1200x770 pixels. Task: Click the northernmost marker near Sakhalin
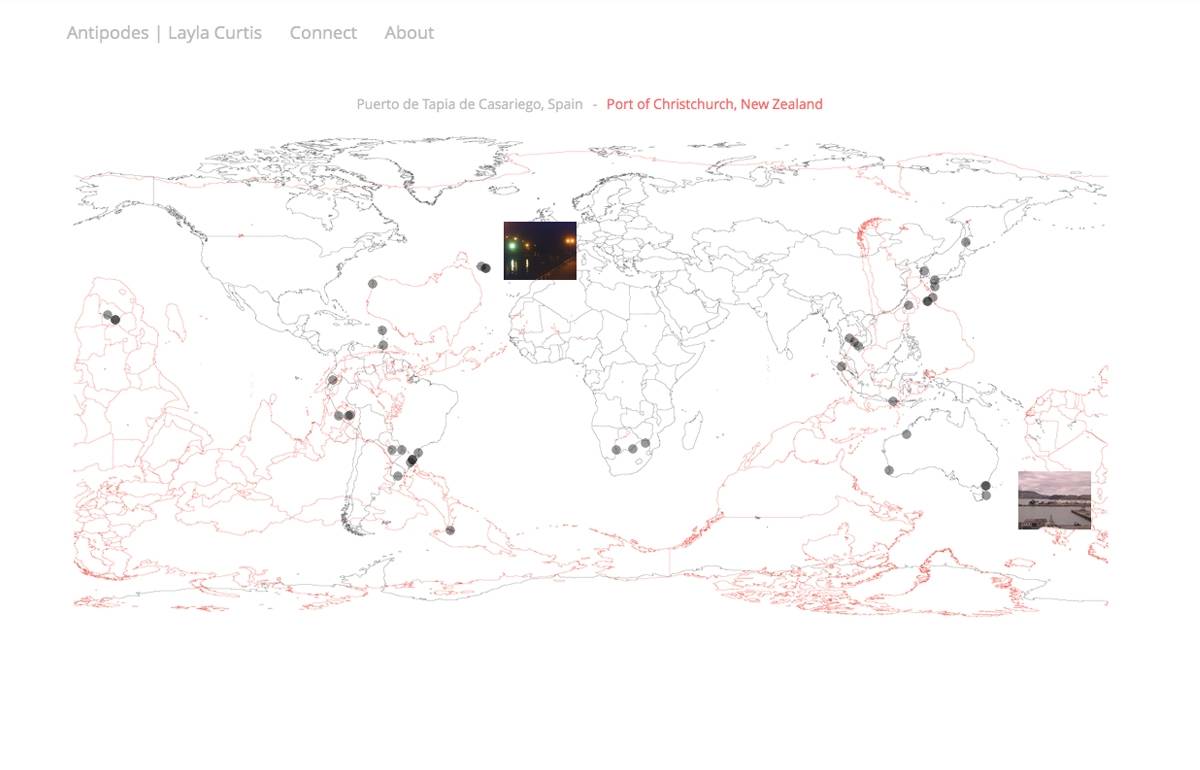(x=966, y=242)
